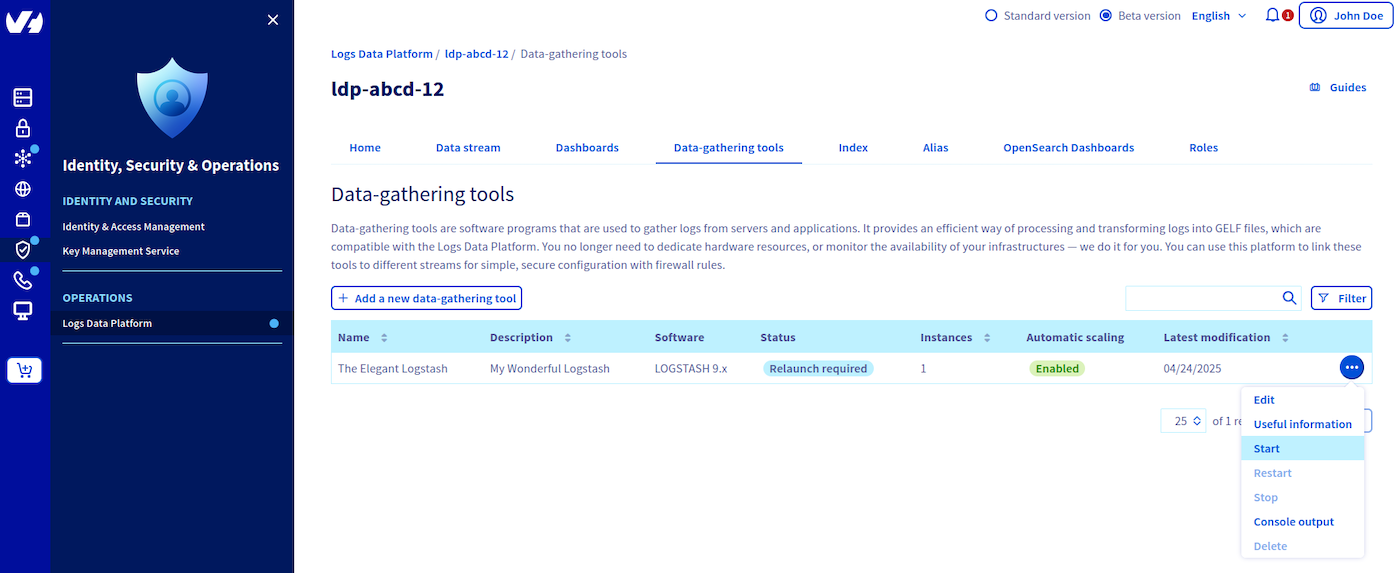Expand the English language dropdown
The image size is (1400, 573).
click(x=1219, y=16)
